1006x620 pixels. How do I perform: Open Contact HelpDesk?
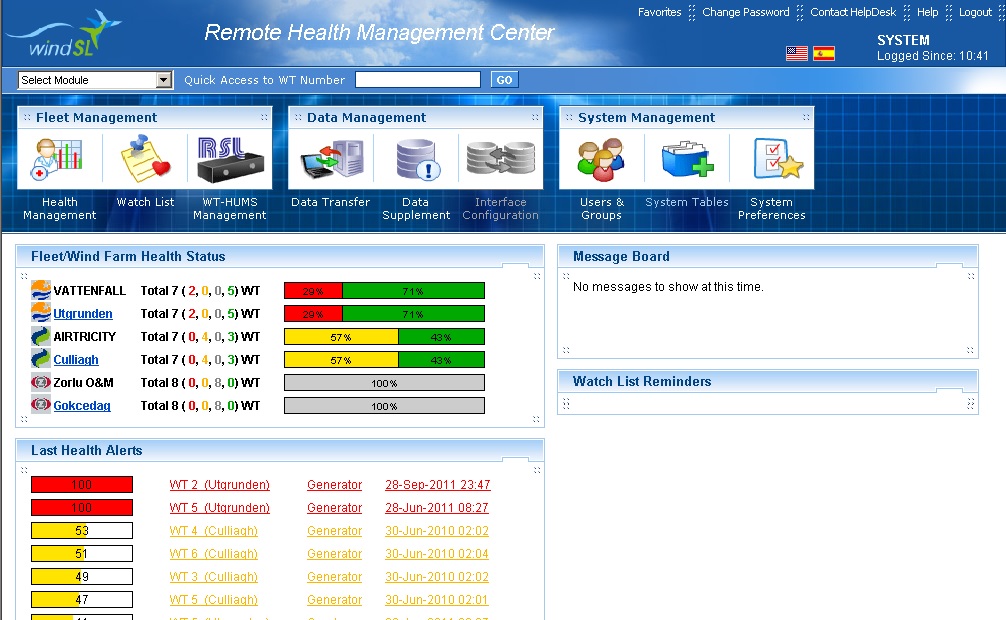click(x=853, y=12)
